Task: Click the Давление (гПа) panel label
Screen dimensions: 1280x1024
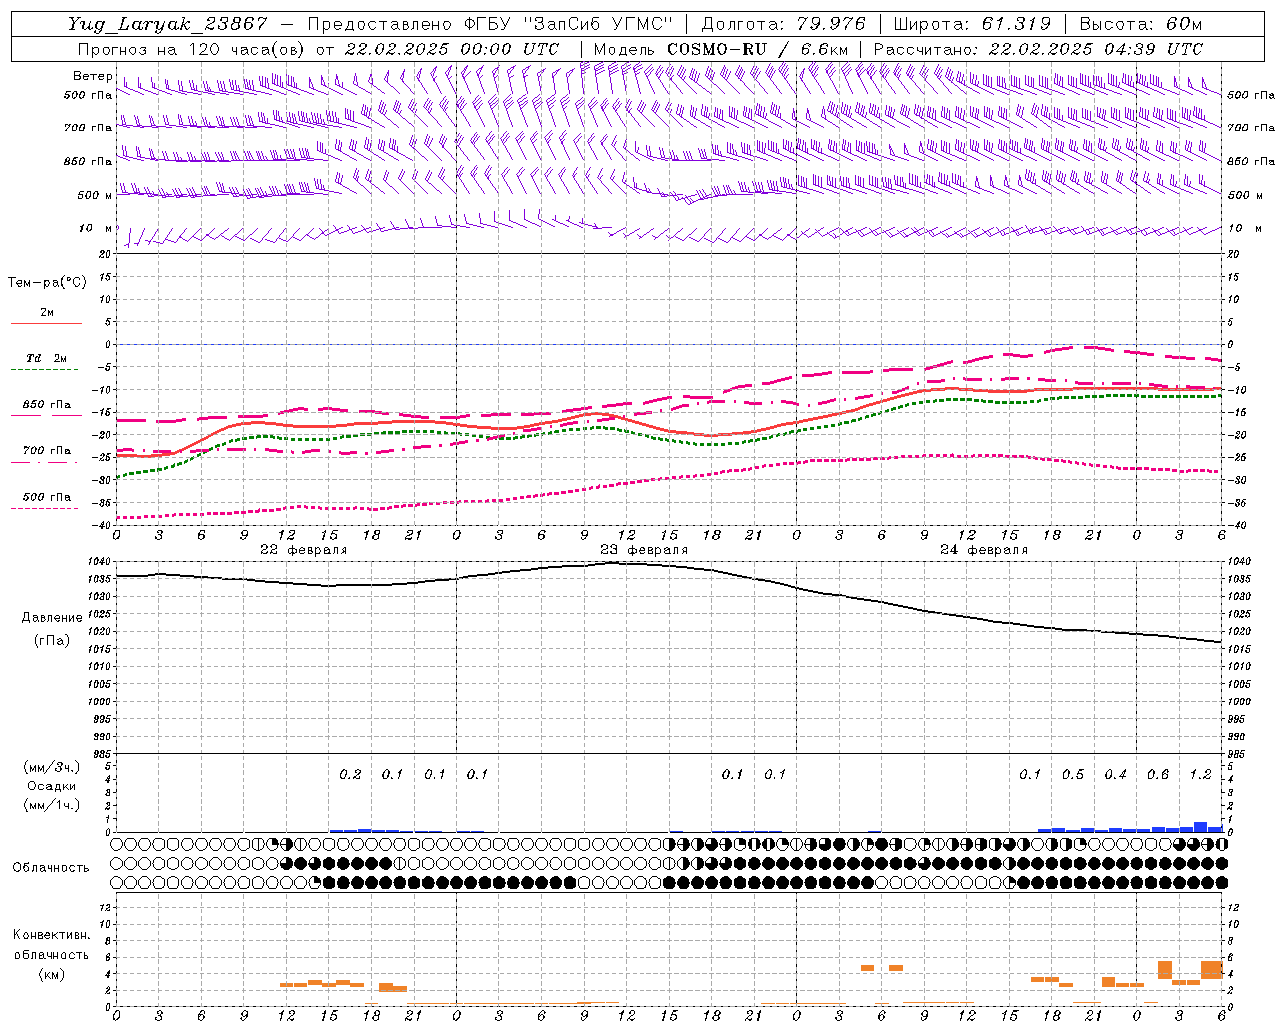Action: point(51,629)
